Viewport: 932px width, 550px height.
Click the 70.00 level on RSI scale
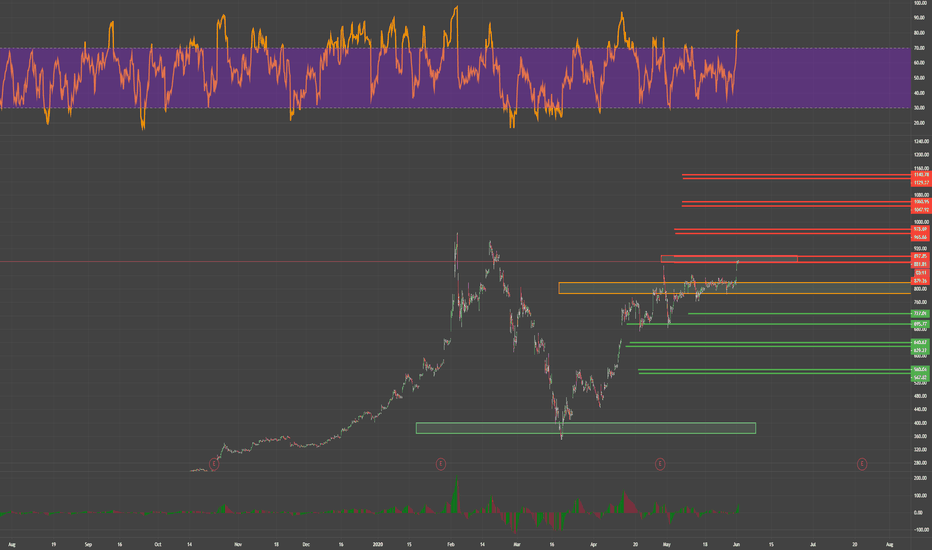pyautogui.click(x=919, y=48)
